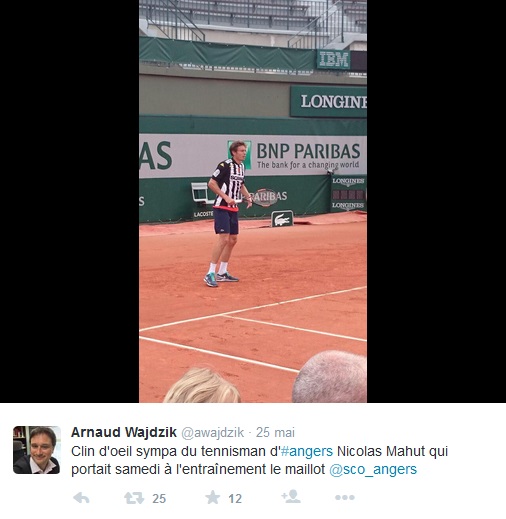View the retweet count of 25
This screenshot has height=519, width=506.
click(x=159, y=499)
